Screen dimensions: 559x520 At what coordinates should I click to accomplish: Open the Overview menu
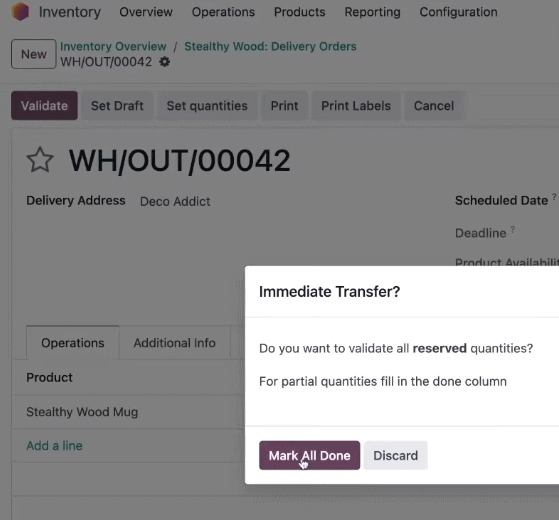pos(146,12)
